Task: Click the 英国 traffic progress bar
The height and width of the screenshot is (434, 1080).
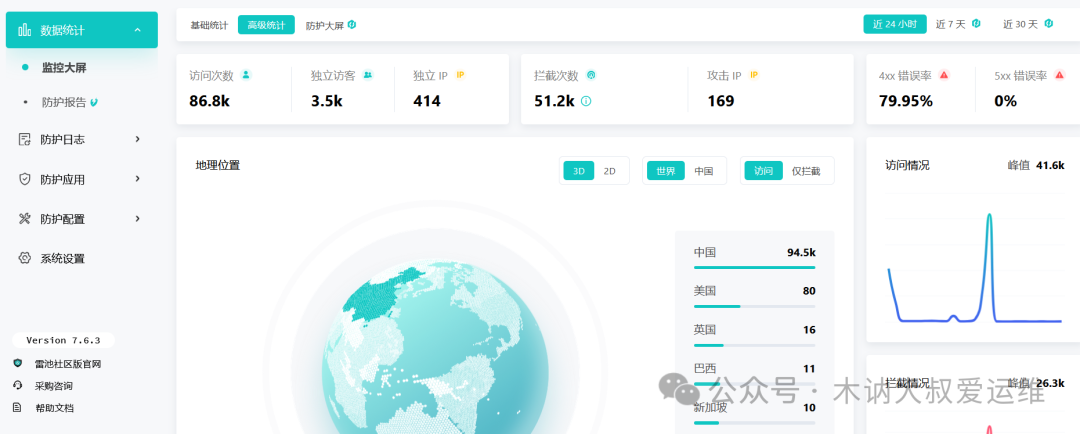Action: (754, 344)
